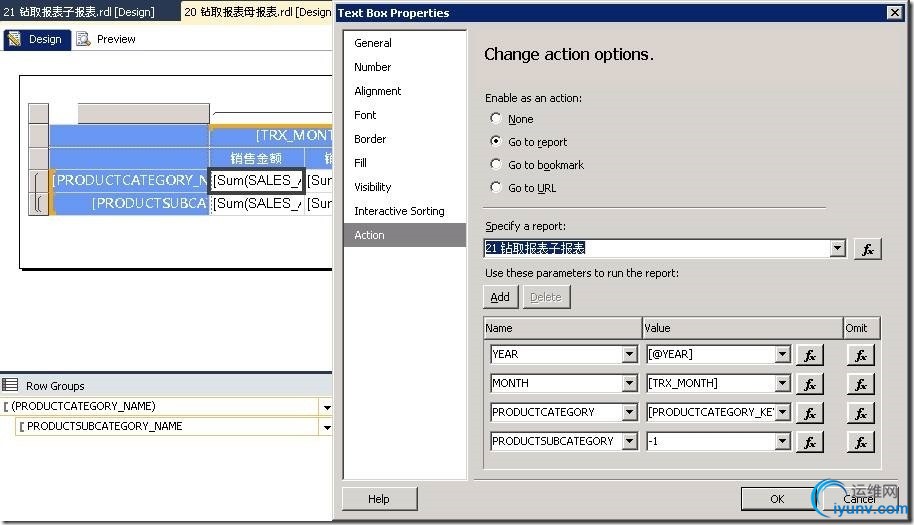Click the Add parameter button

click(500, 297)
